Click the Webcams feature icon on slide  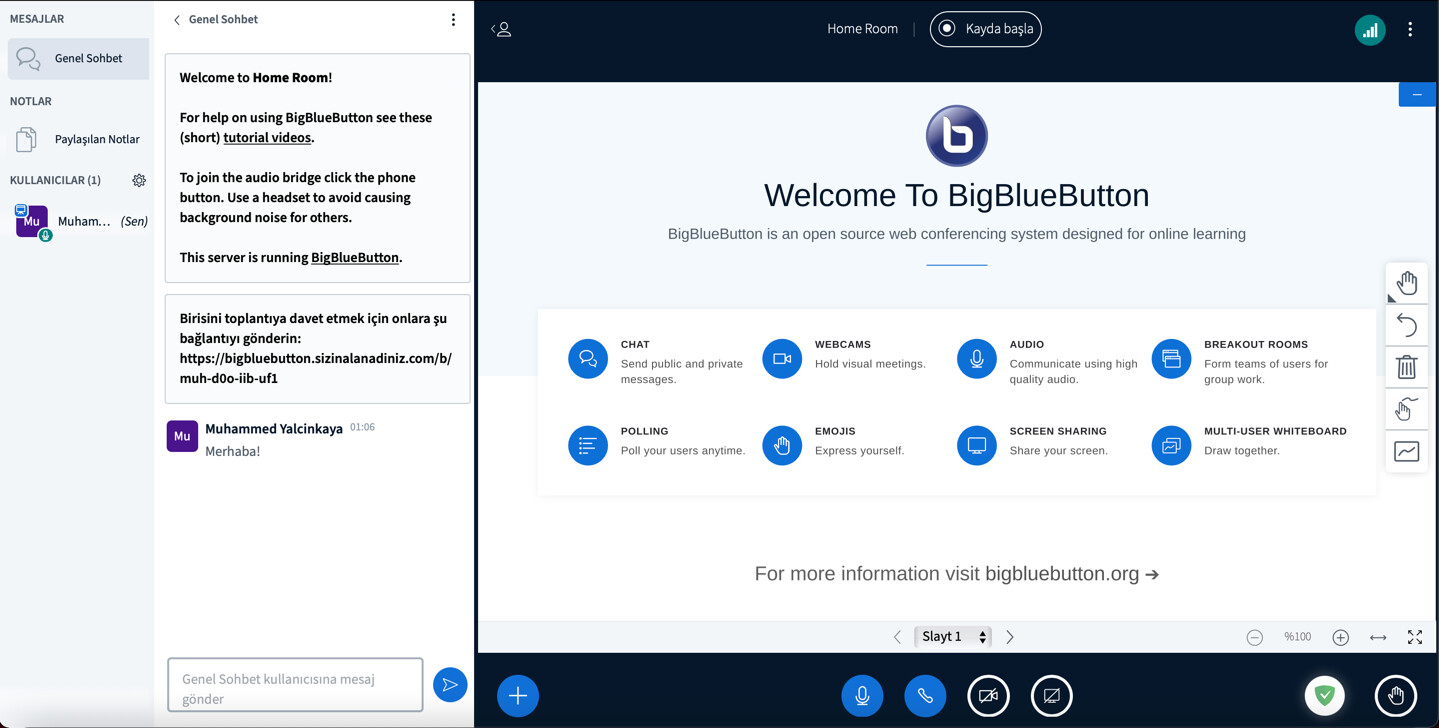[782, 359]
